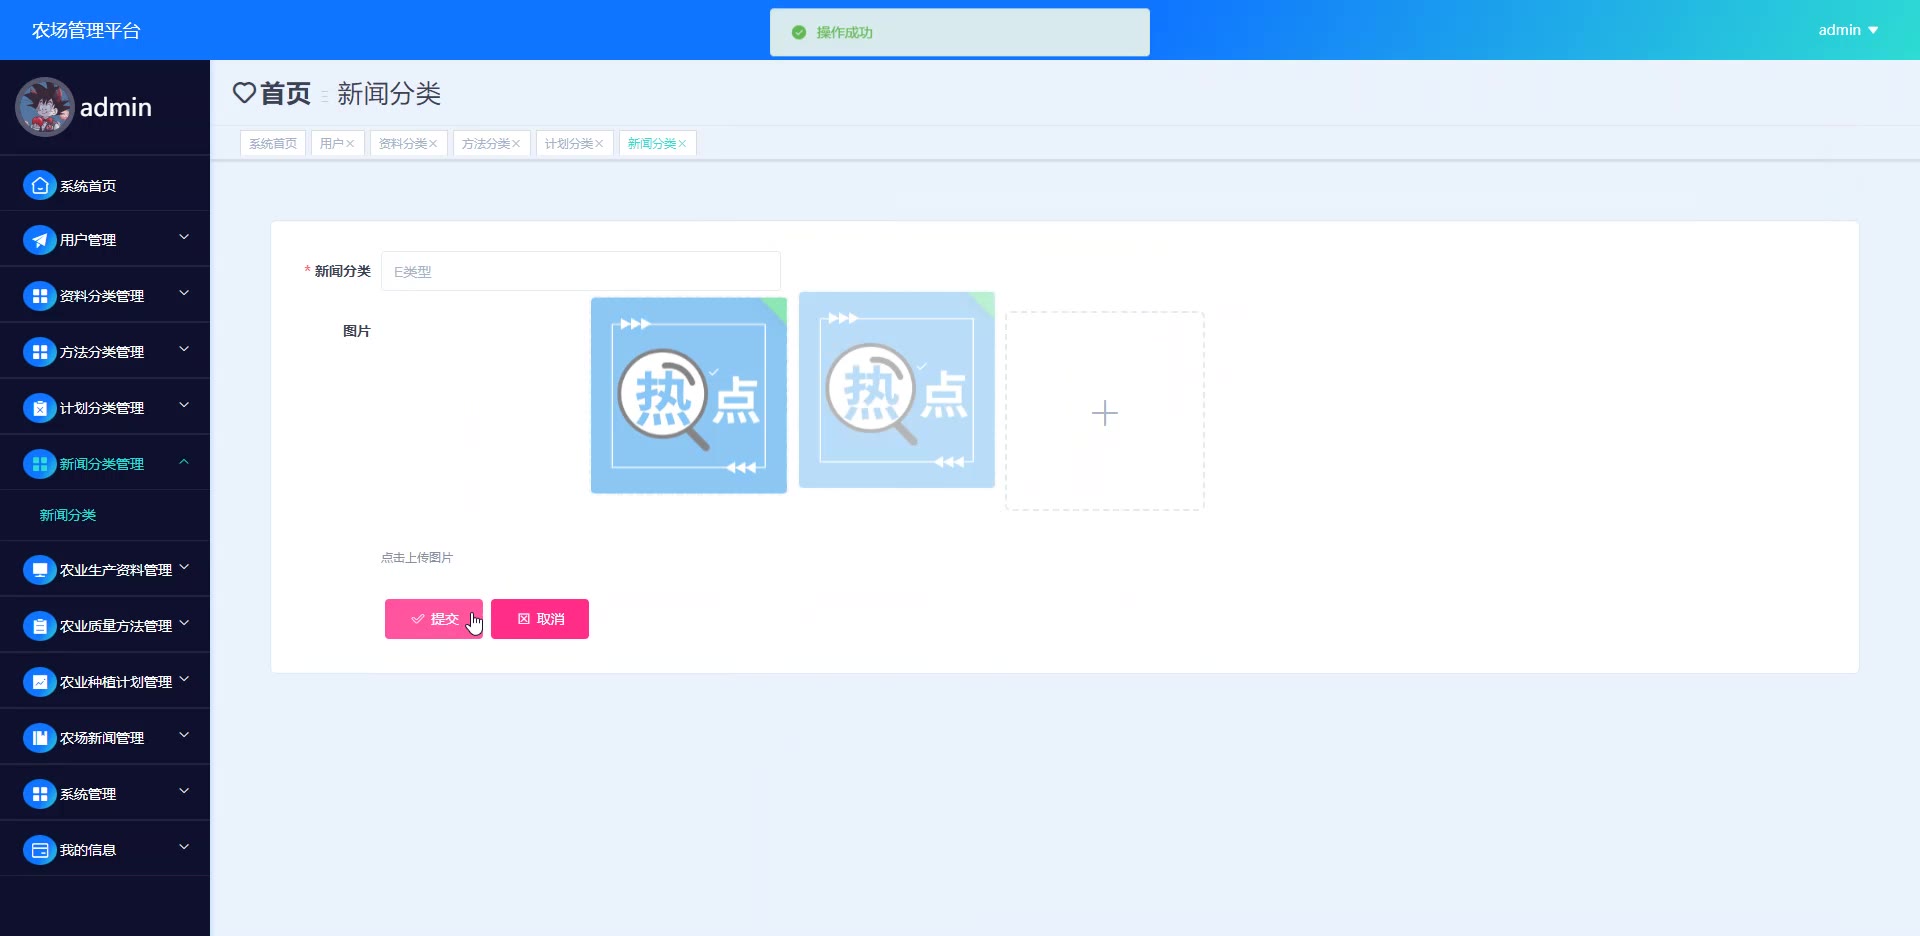Click the green success check icon
The image size is (1920, 936).
pyautogui.click(x=799, y=32)
